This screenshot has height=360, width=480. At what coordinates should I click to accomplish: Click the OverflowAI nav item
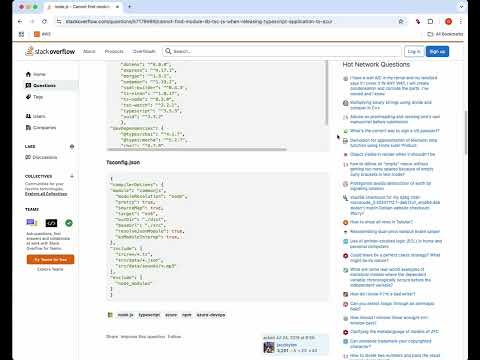pos(144,51)
